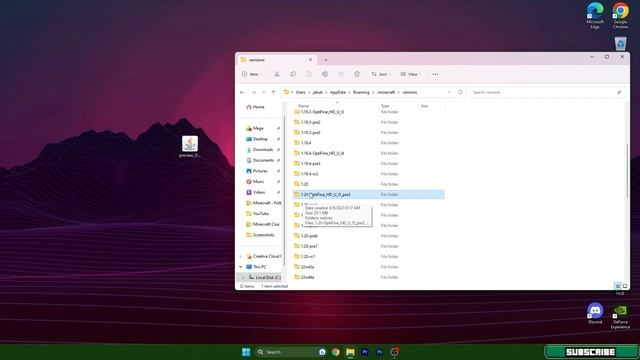
Task: Expand Local Disk (C:) tree node
Action: tap(243, 278)
